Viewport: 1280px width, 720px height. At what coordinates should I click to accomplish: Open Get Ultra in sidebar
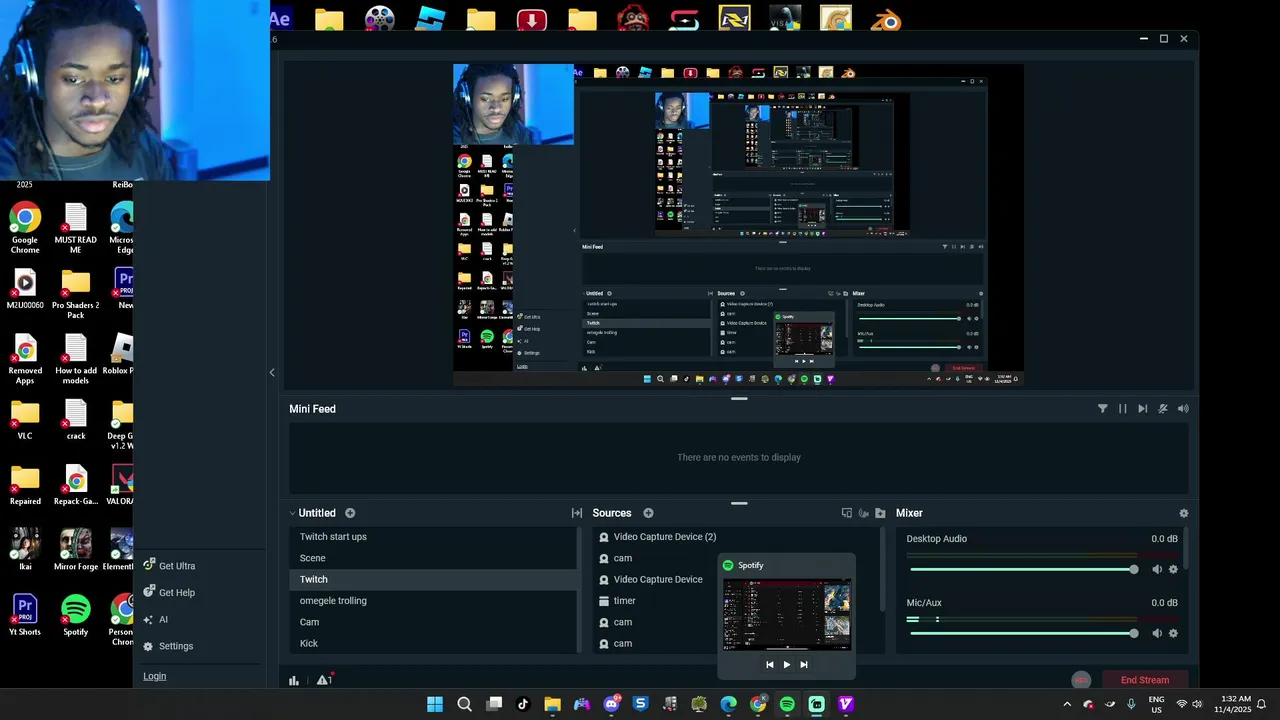[x=169, y=566]
